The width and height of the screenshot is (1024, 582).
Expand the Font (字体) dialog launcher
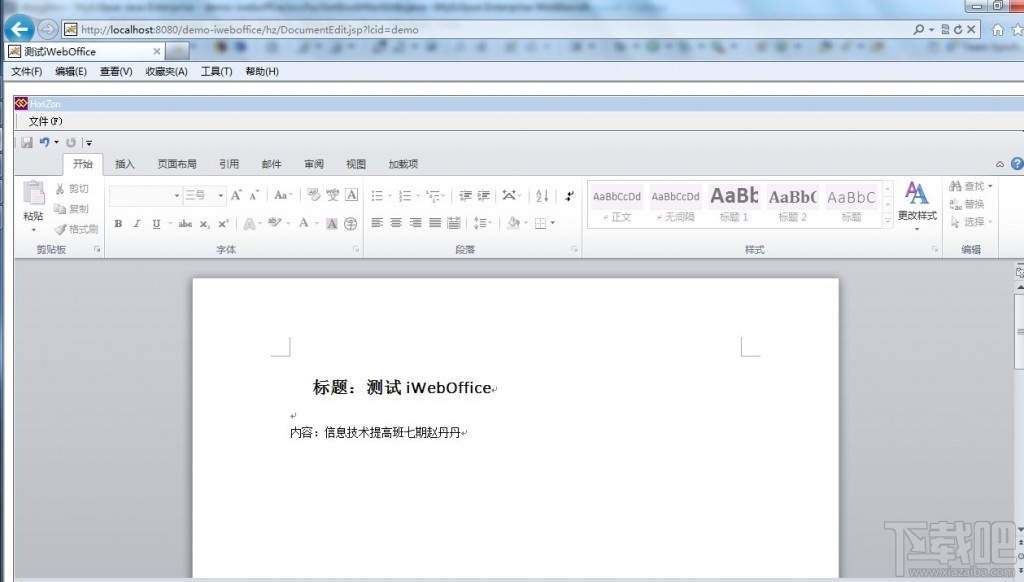356,249
